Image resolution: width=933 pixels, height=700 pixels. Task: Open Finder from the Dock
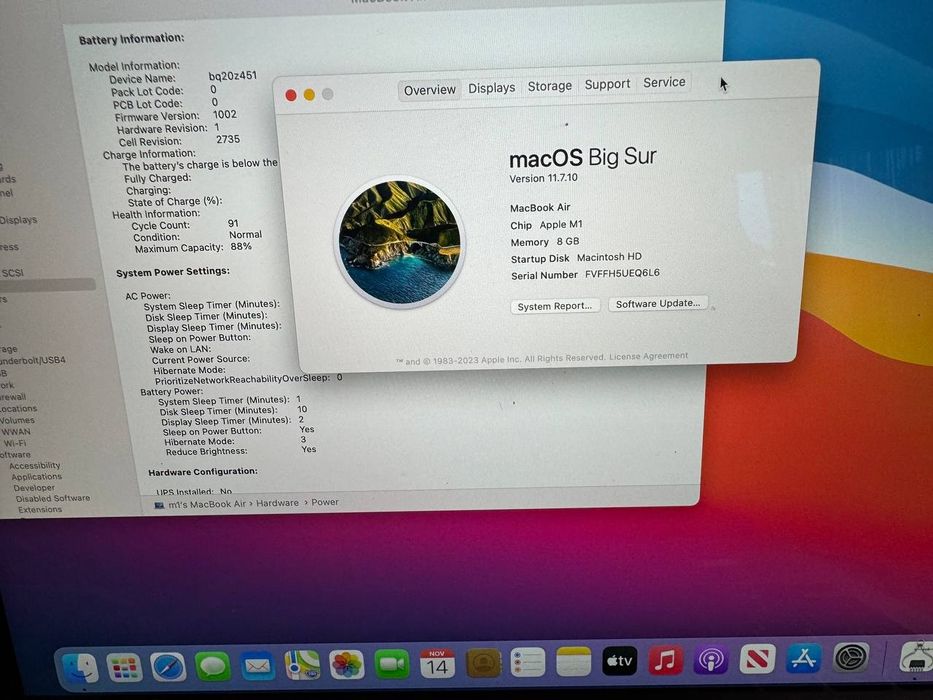pyautogui.click(x=80, y=669)
